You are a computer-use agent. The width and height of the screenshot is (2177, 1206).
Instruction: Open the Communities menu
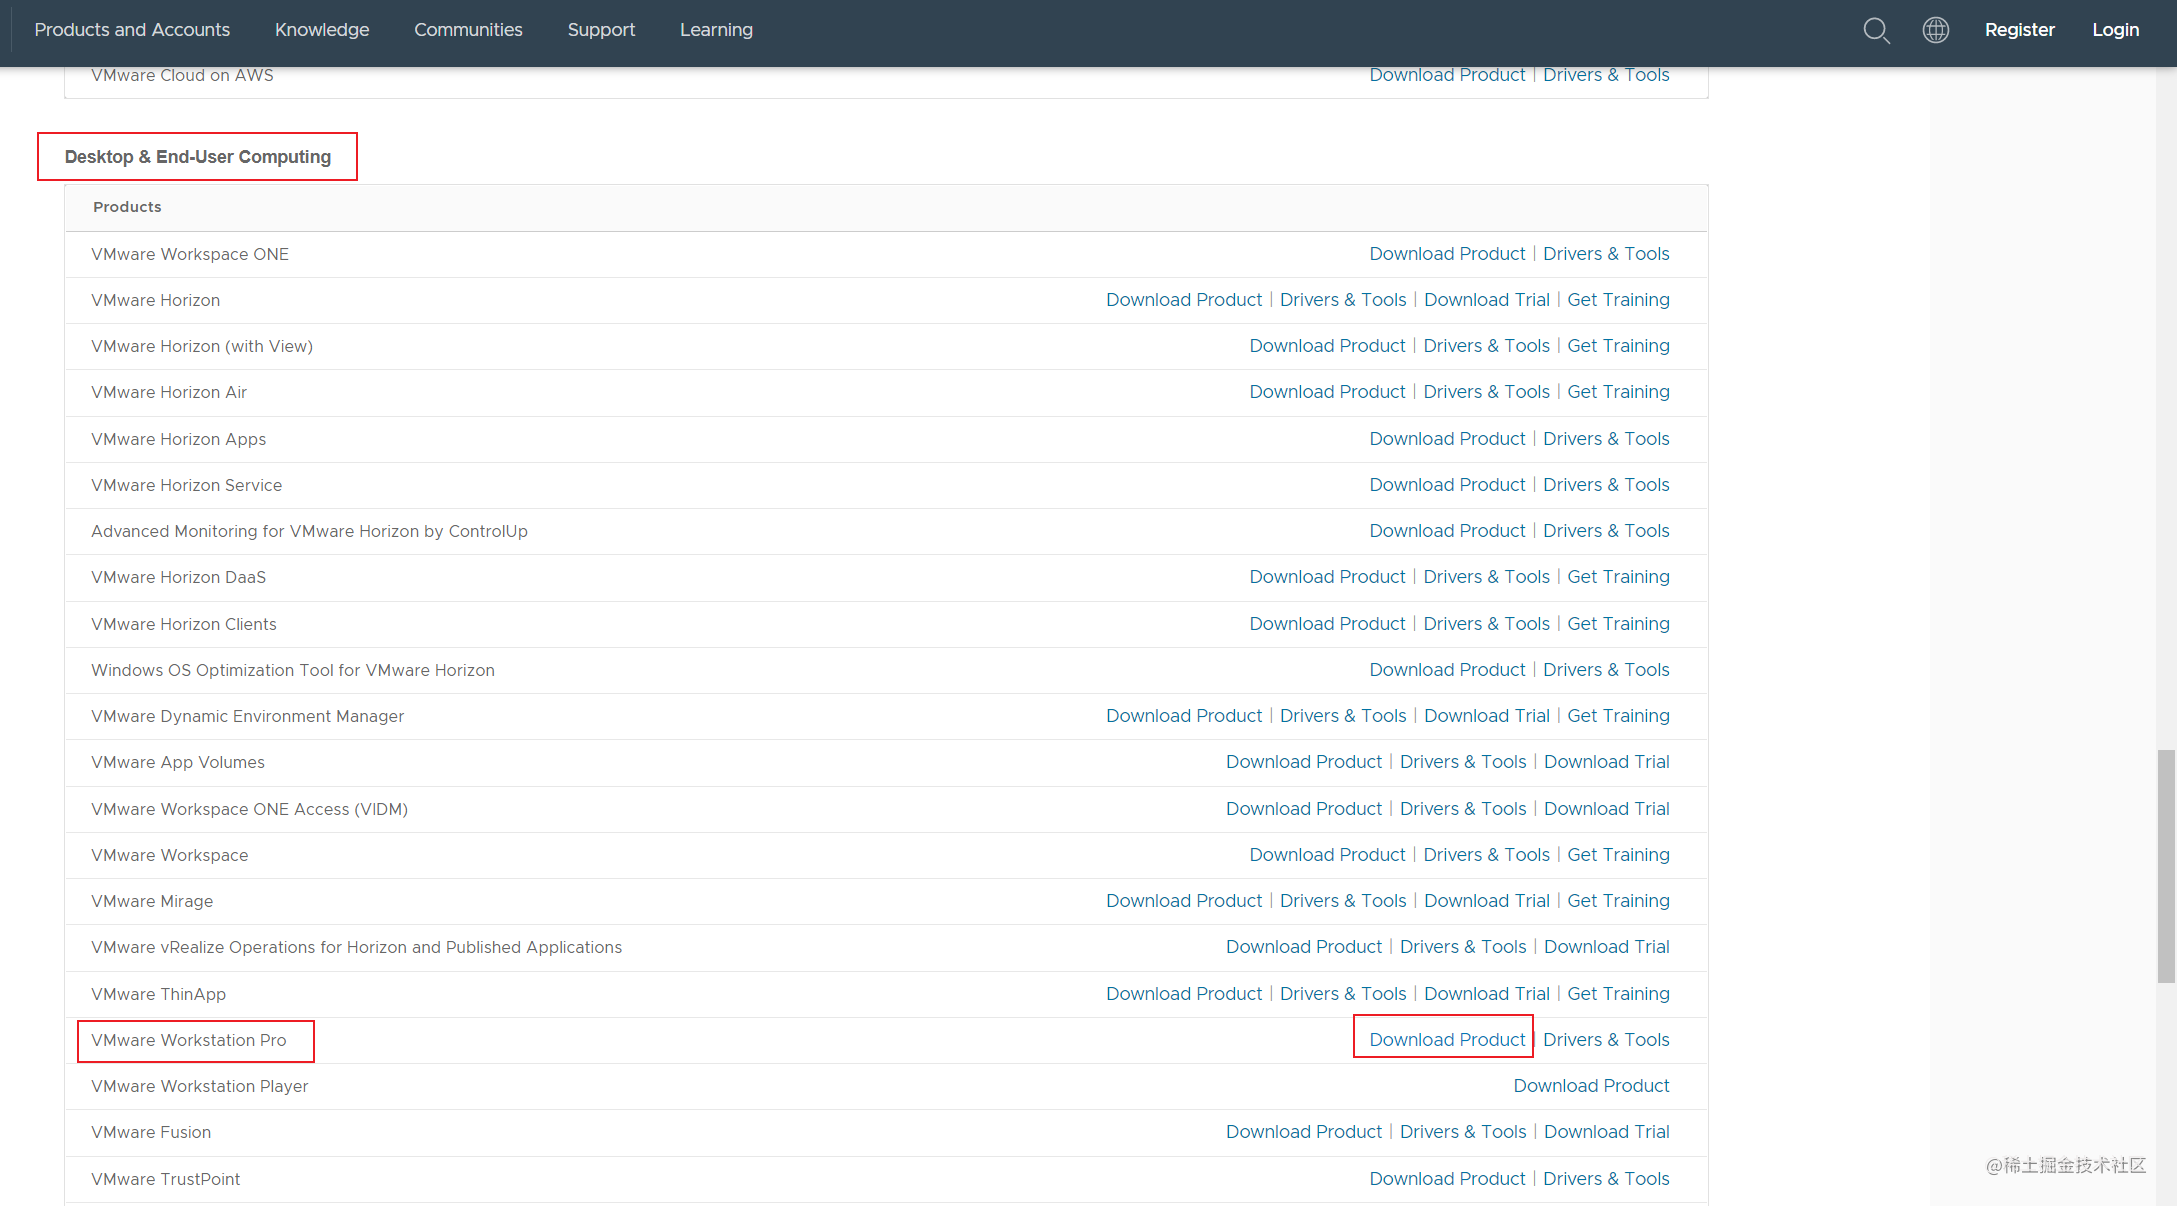point(468,30)
